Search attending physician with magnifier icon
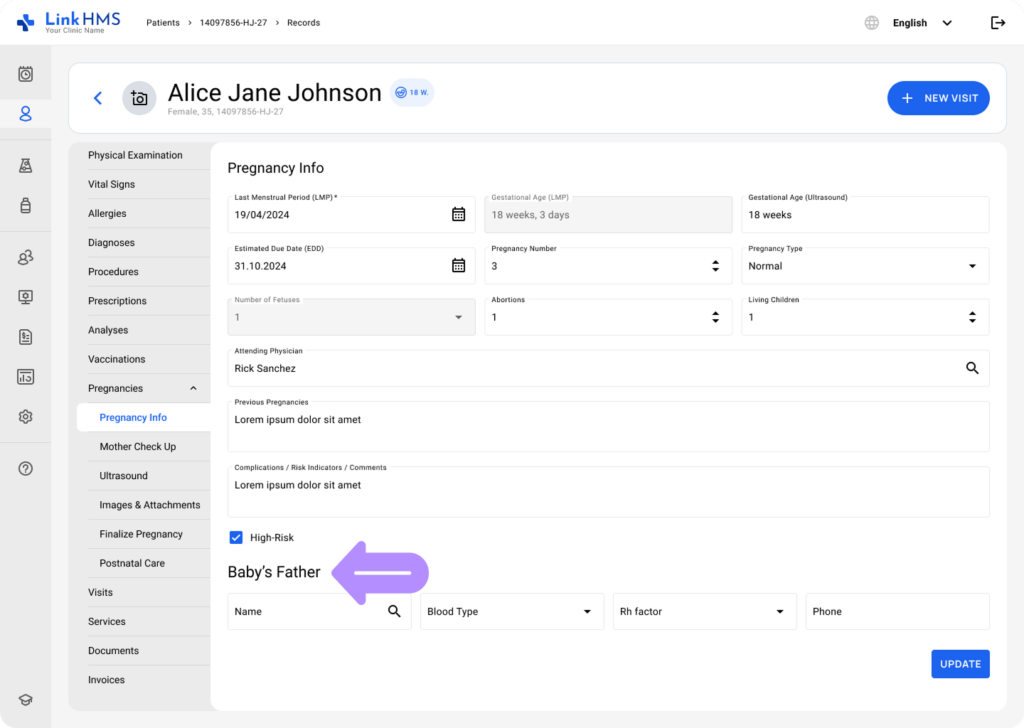The height and width of the screenshot is (728, 1024). pyautogui.click(x=972, y=368)
